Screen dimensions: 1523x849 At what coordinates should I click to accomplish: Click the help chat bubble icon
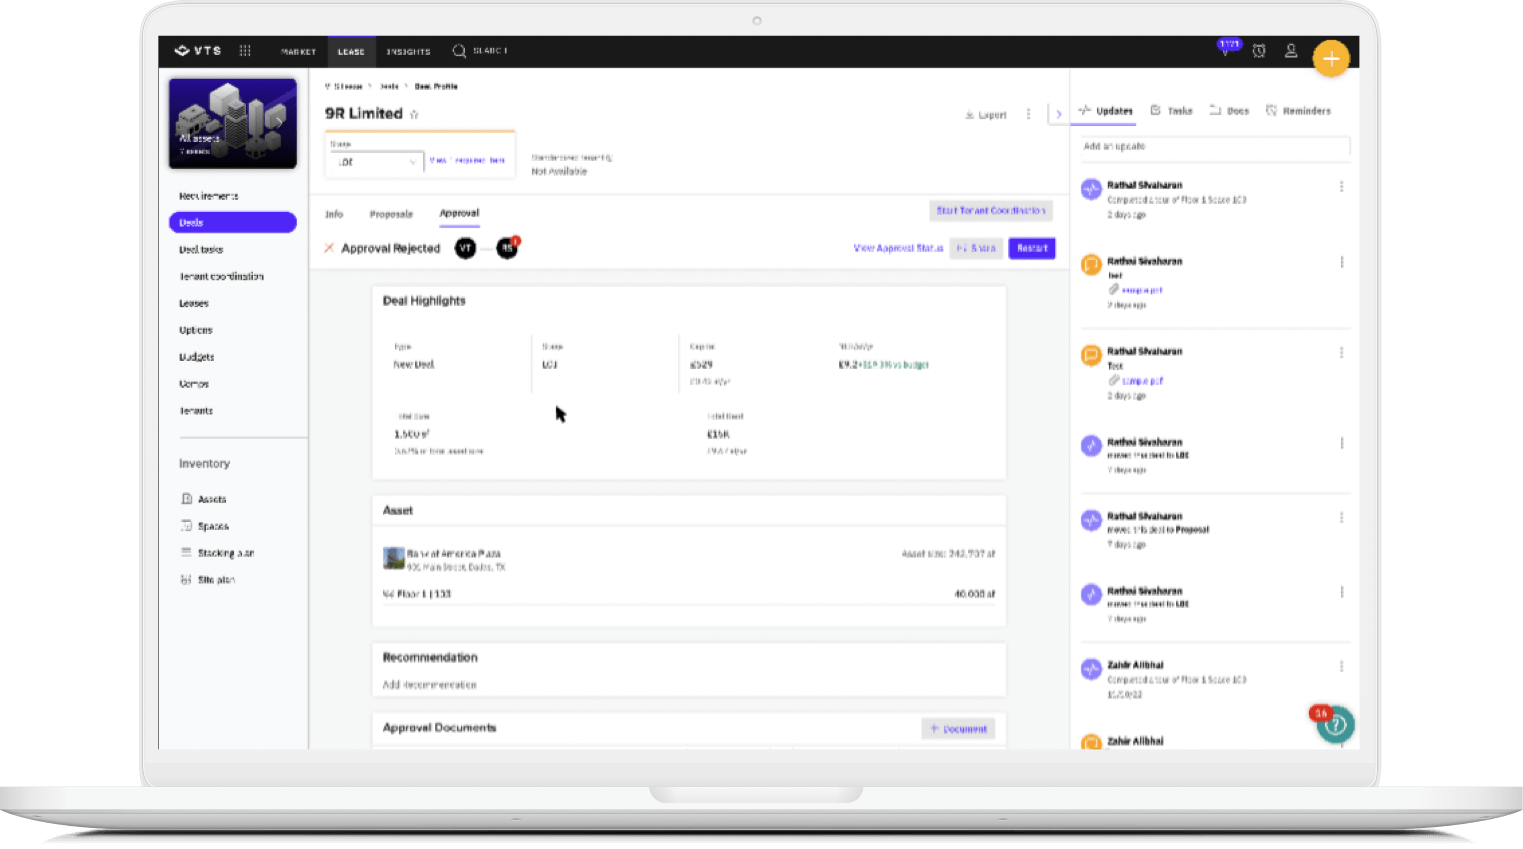coord(1335,725)
